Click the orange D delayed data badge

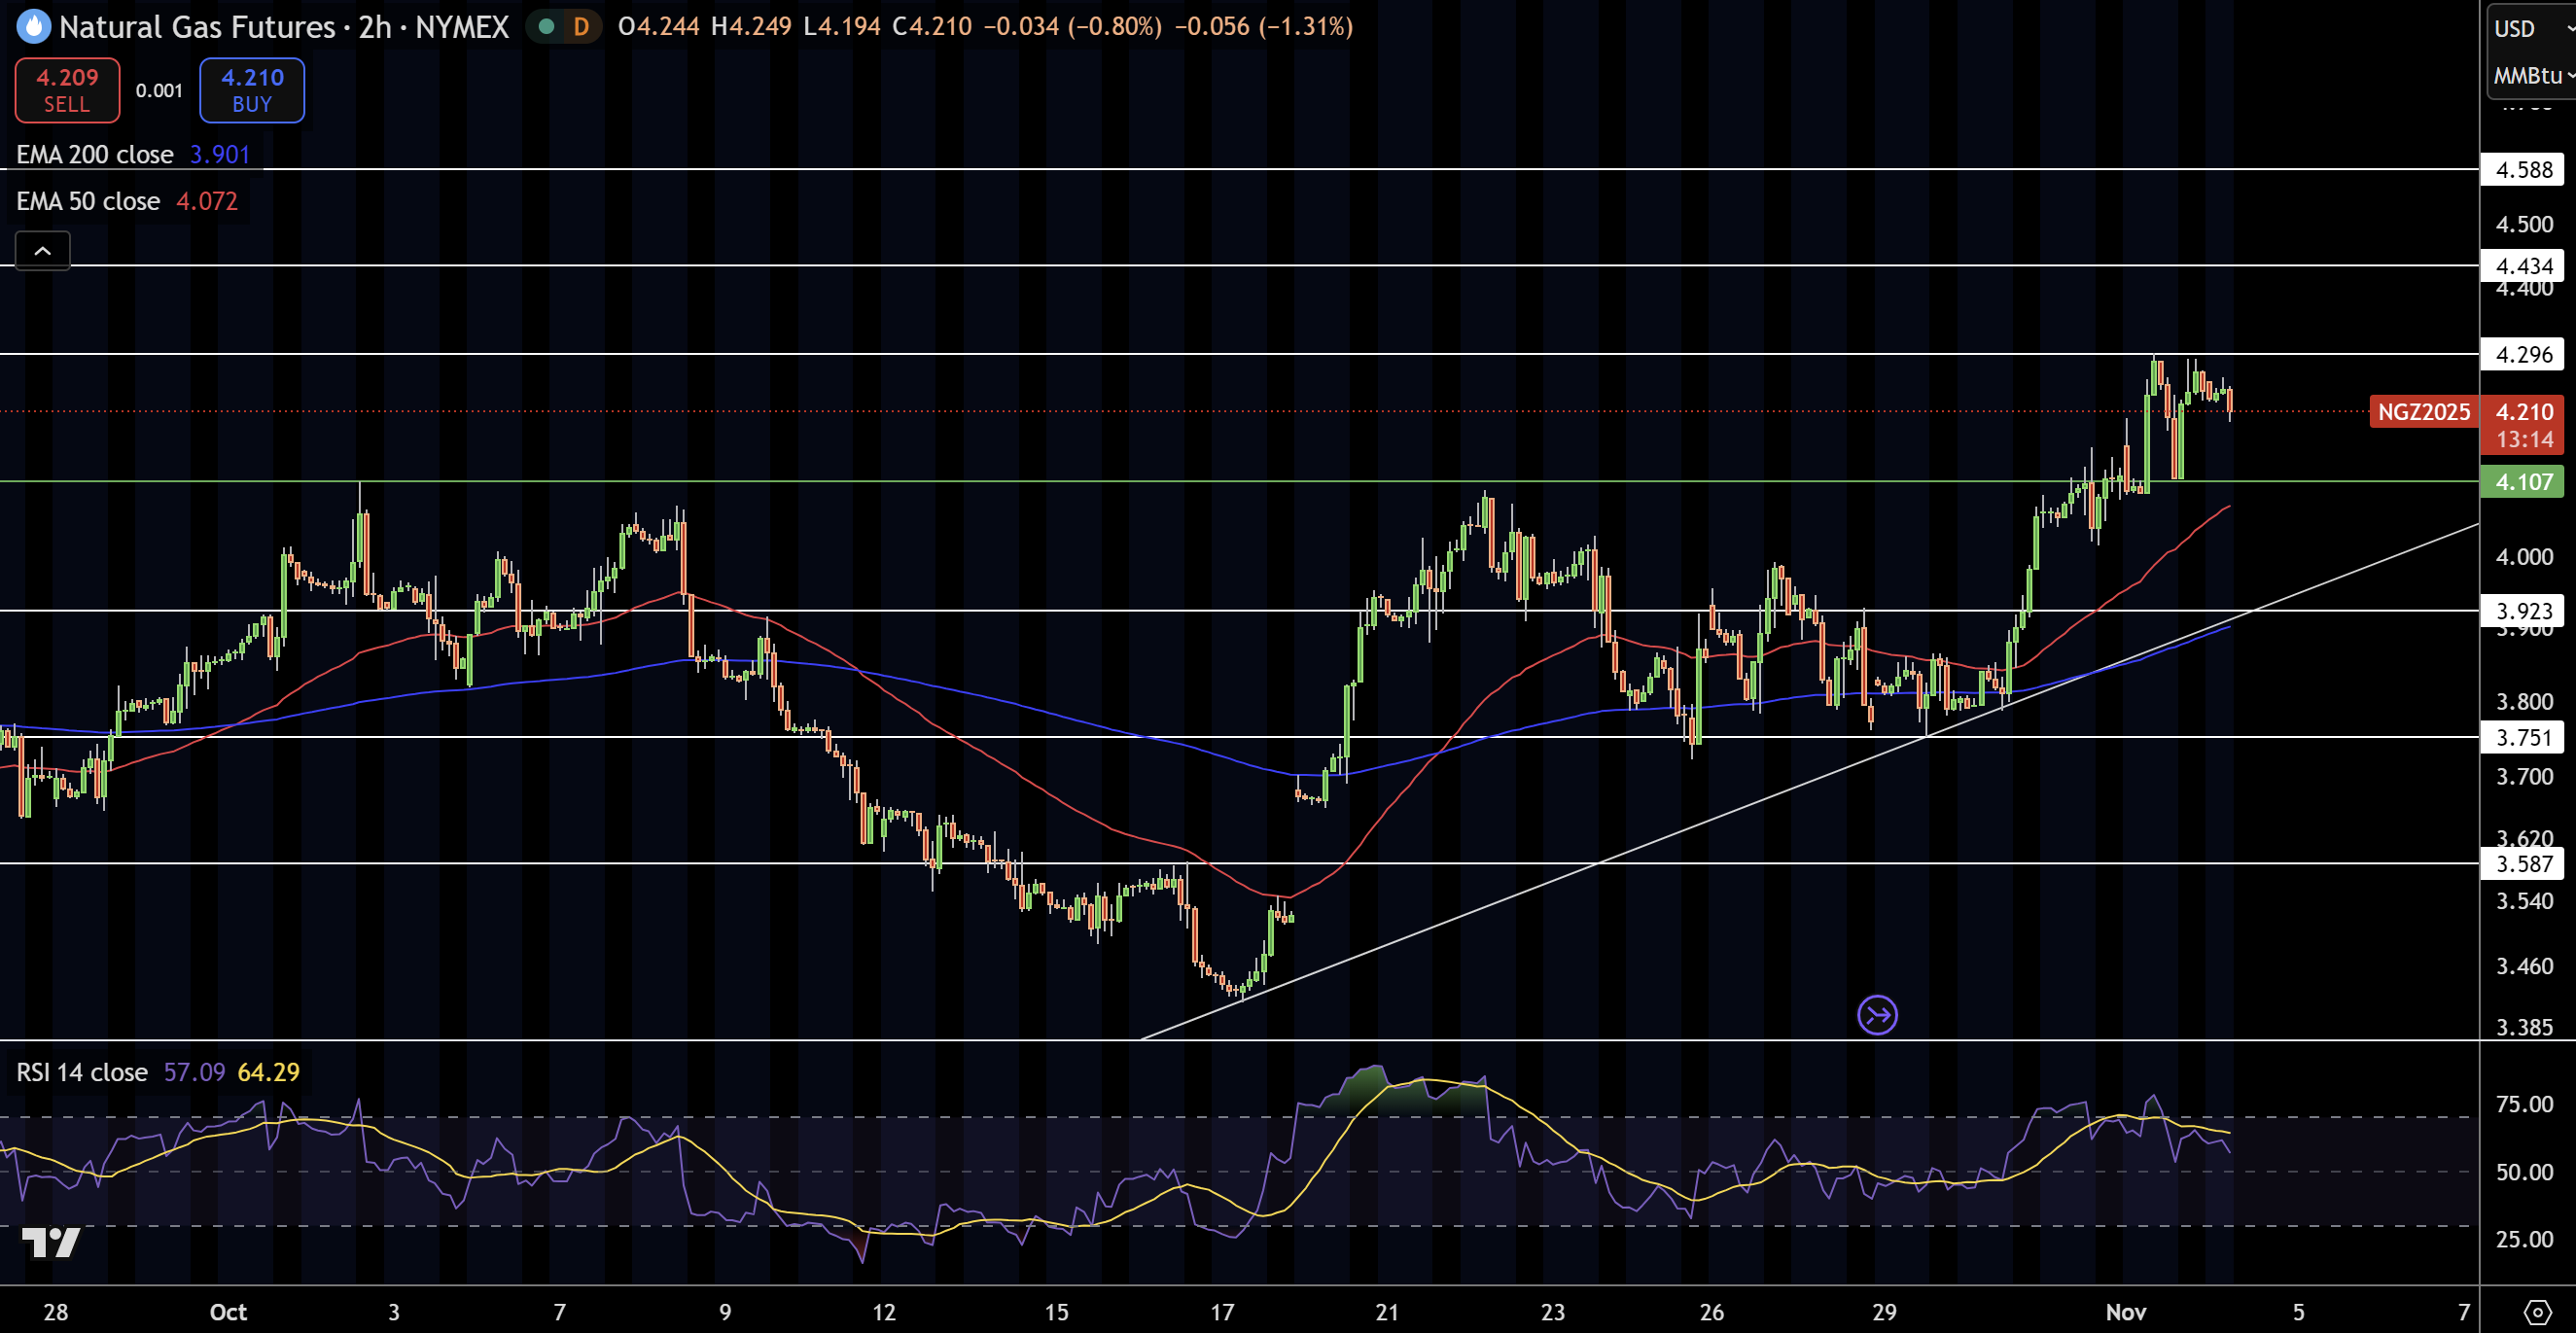coord(581,27)
